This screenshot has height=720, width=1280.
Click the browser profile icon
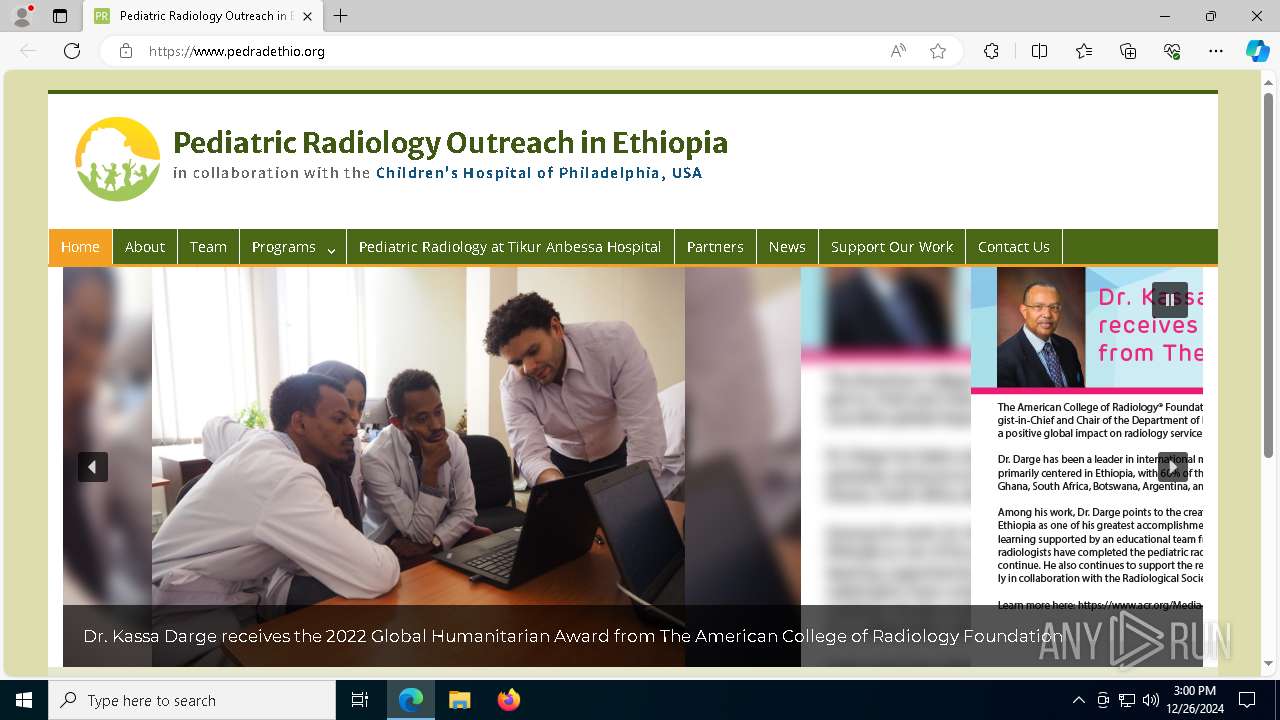click(22, 16)
